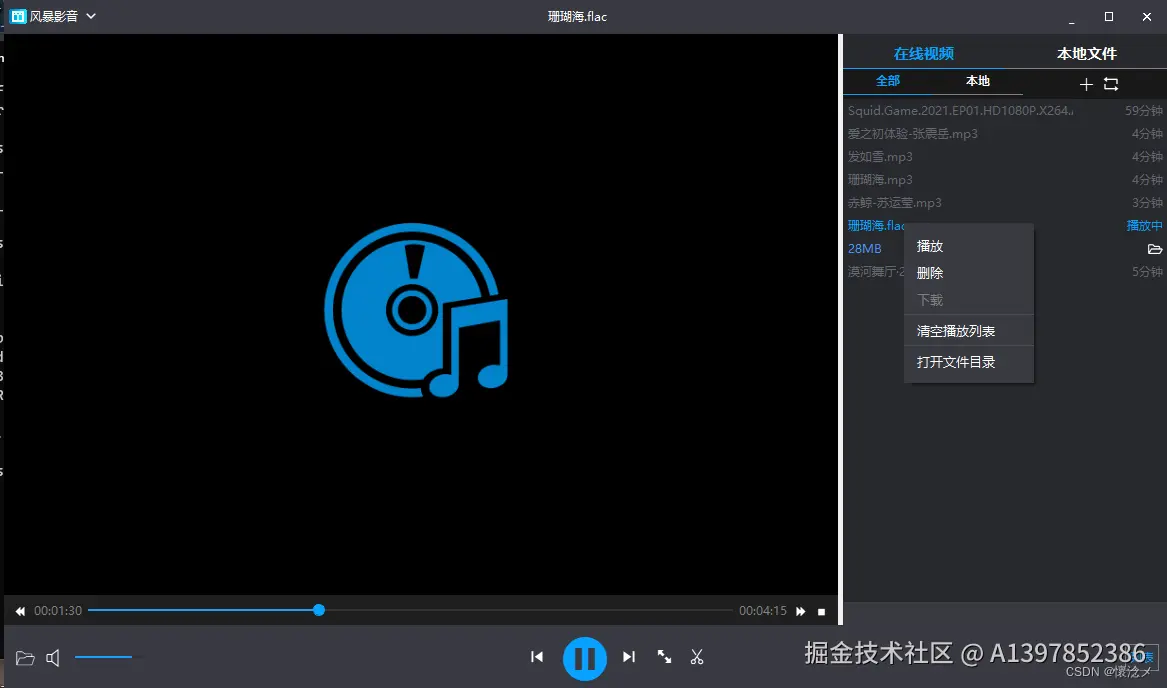Switch to the 本地文件 tab
This screenshot has height=688, width=1167.
tap(1087, 54)
